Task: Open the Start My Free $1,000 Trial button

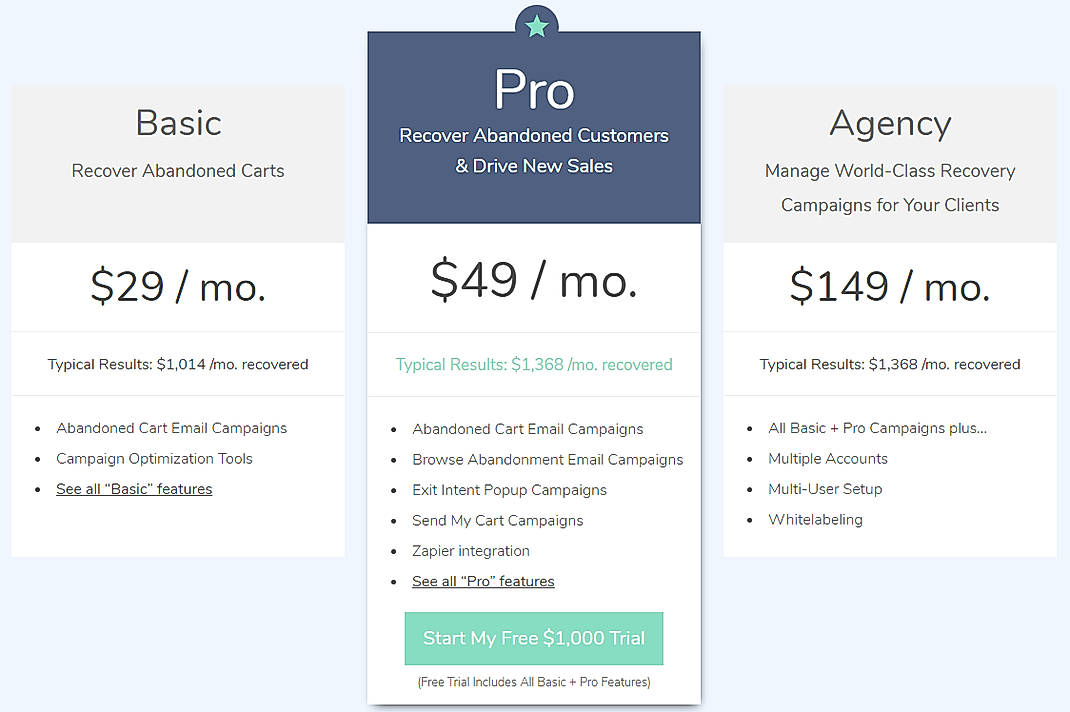Action: 534,638
